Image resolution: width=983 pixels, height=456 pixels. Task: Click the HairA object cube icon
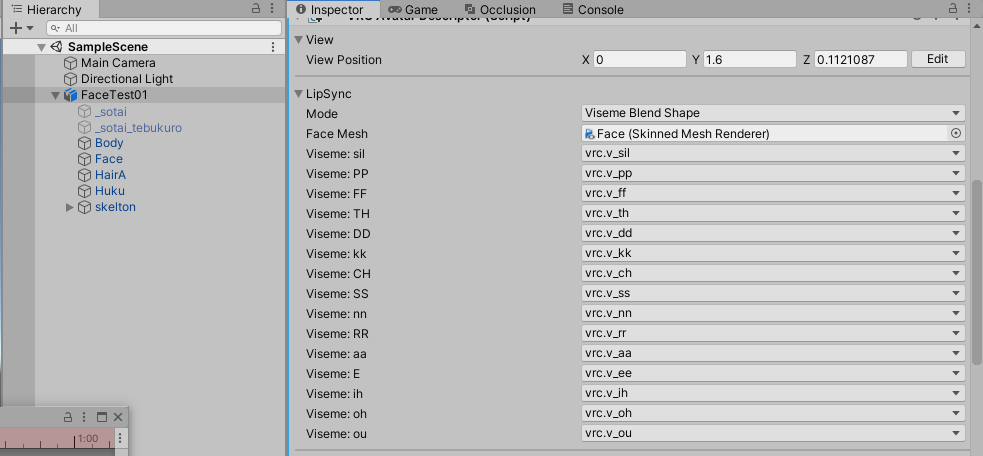pos(85,175)
